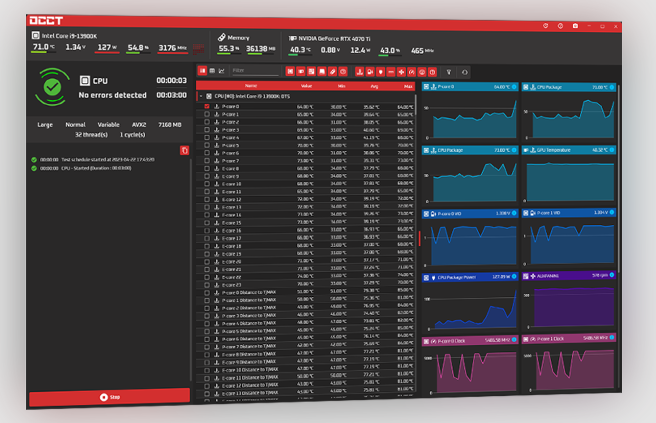The height and width of the screenshot is (423, 656).
Task: Click the refresh icon at toolbar end
Action: [x=464, y=72]
